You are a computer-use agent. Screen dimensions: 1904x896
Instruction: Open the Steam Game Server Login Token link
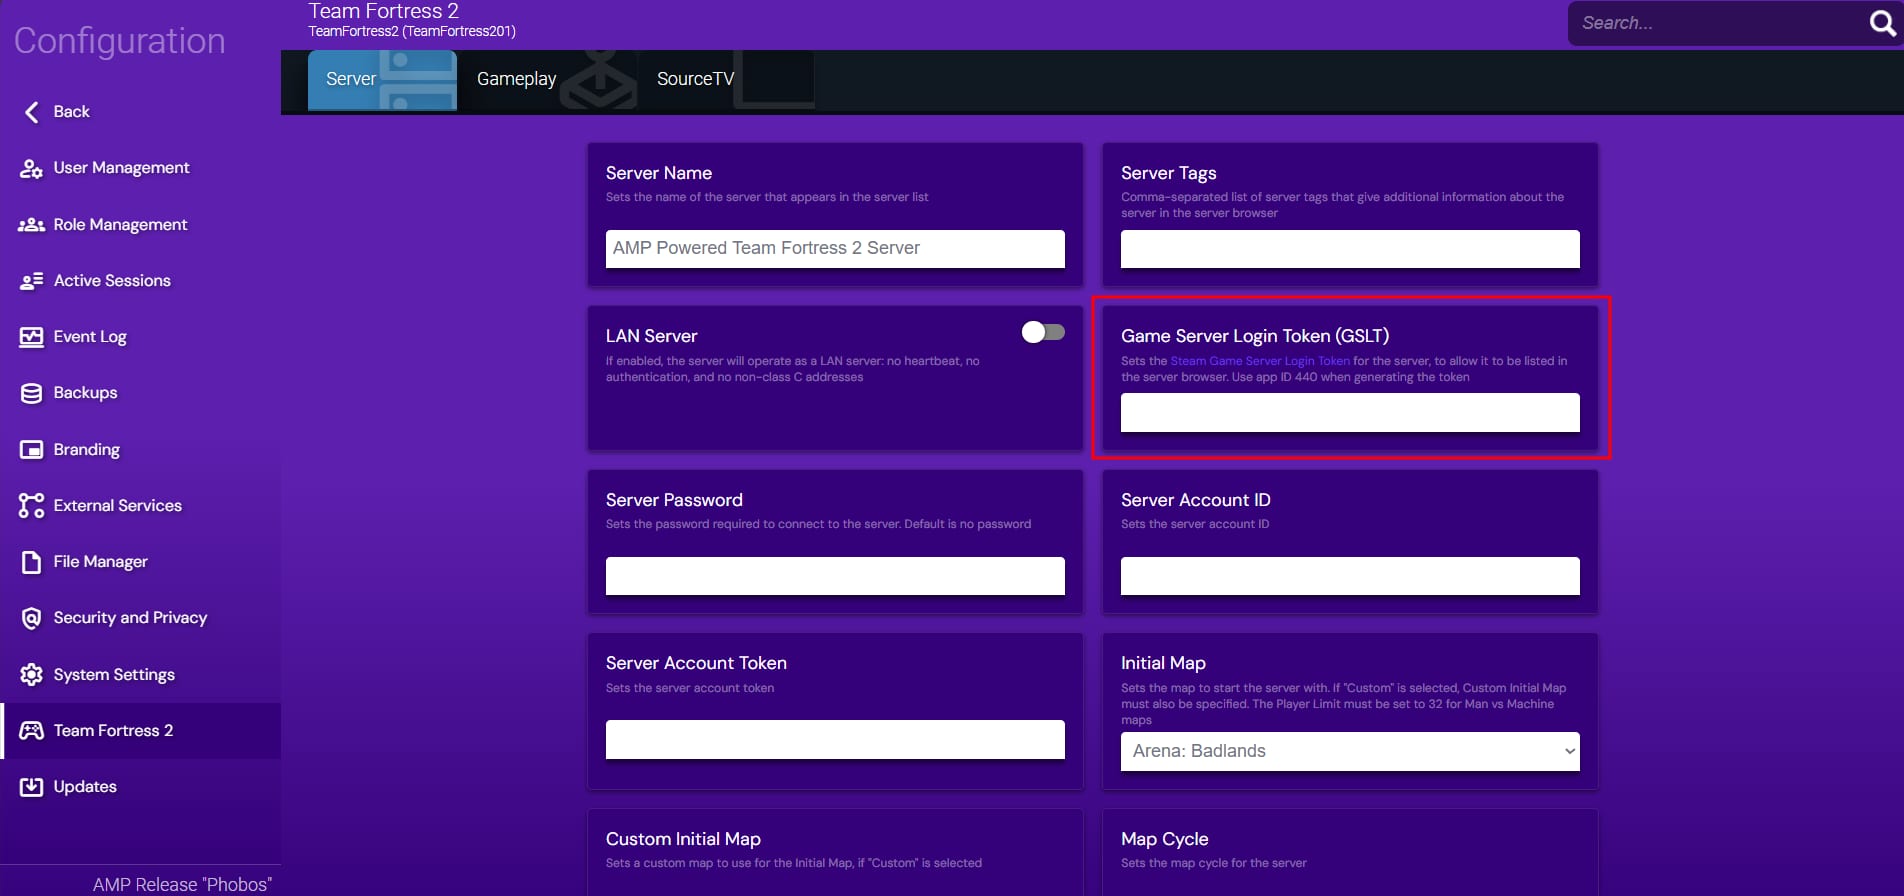tap(1259, 361)
